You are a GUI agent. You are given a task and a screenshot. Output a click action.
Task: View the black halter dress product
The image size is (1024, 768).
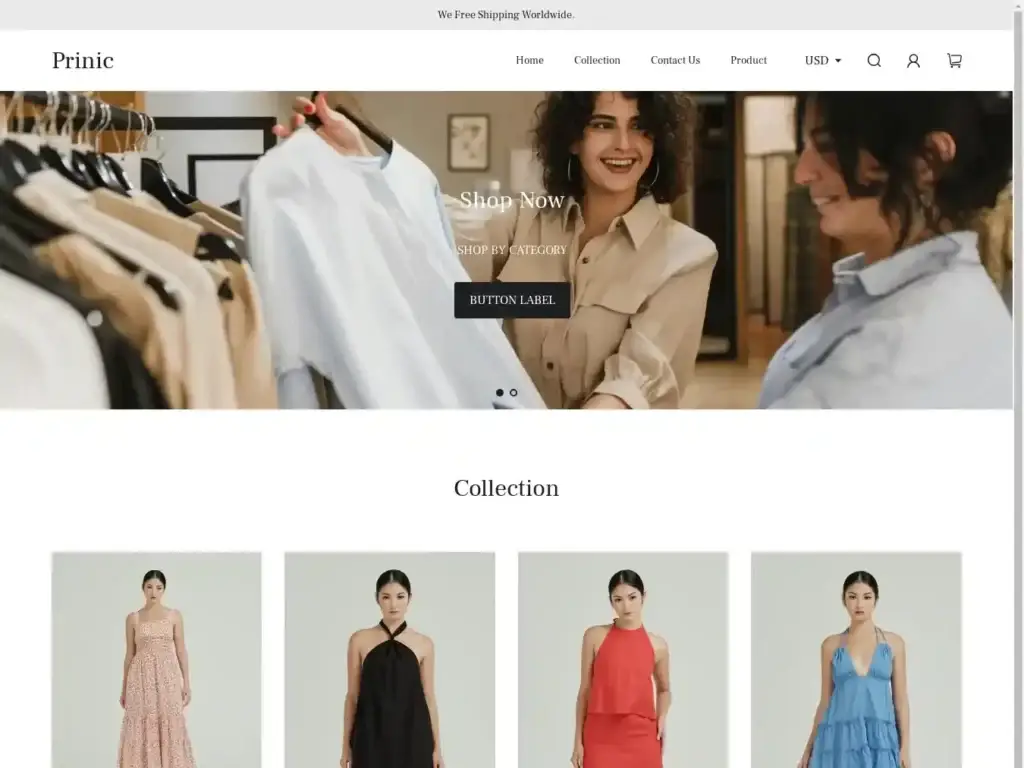390,660
